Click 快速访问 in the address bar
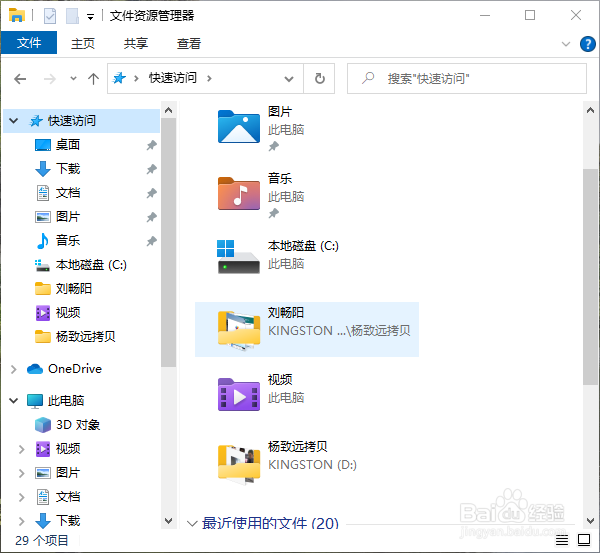 (173, 78)
